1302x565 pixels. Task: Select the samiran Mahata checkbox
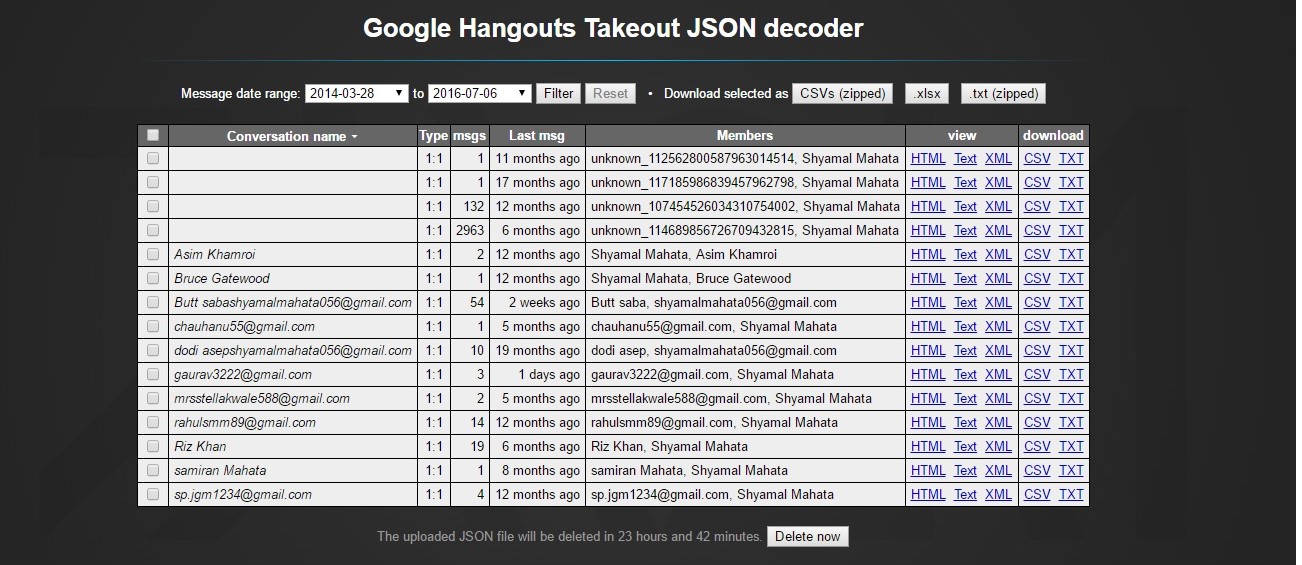click(x=153, y=470)
